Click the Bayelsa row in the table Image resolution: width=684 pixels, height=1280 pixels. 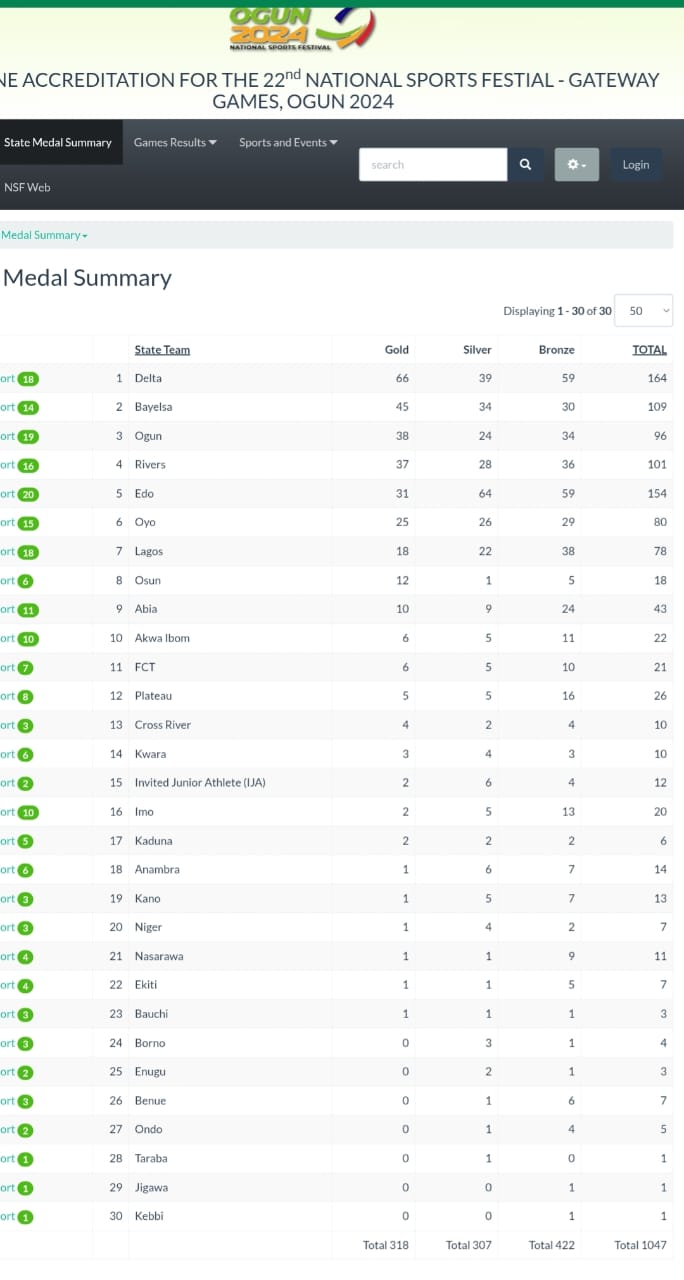point(336,408)
